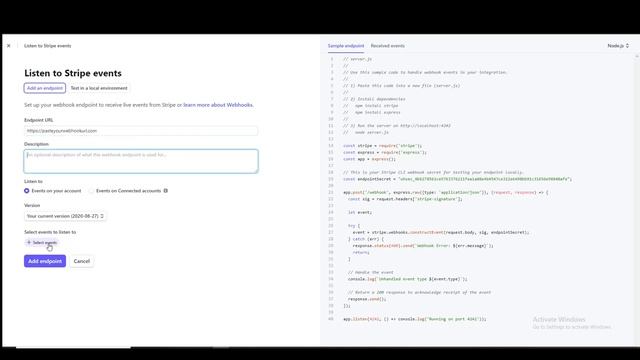Image resolution: width=640 pixels, height=360 pixels.
Task: Click the Endpoint URL input field
Action: (141, 131)
